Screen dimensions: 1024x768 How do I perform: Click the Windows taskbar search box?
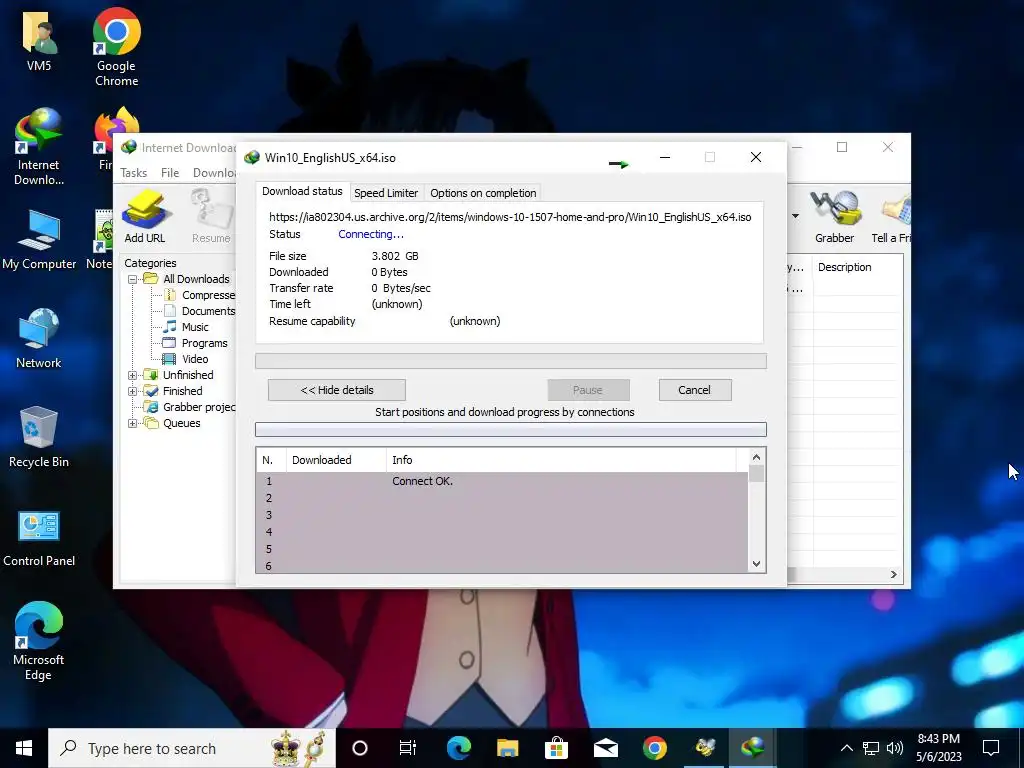click(x=192, y=748)
